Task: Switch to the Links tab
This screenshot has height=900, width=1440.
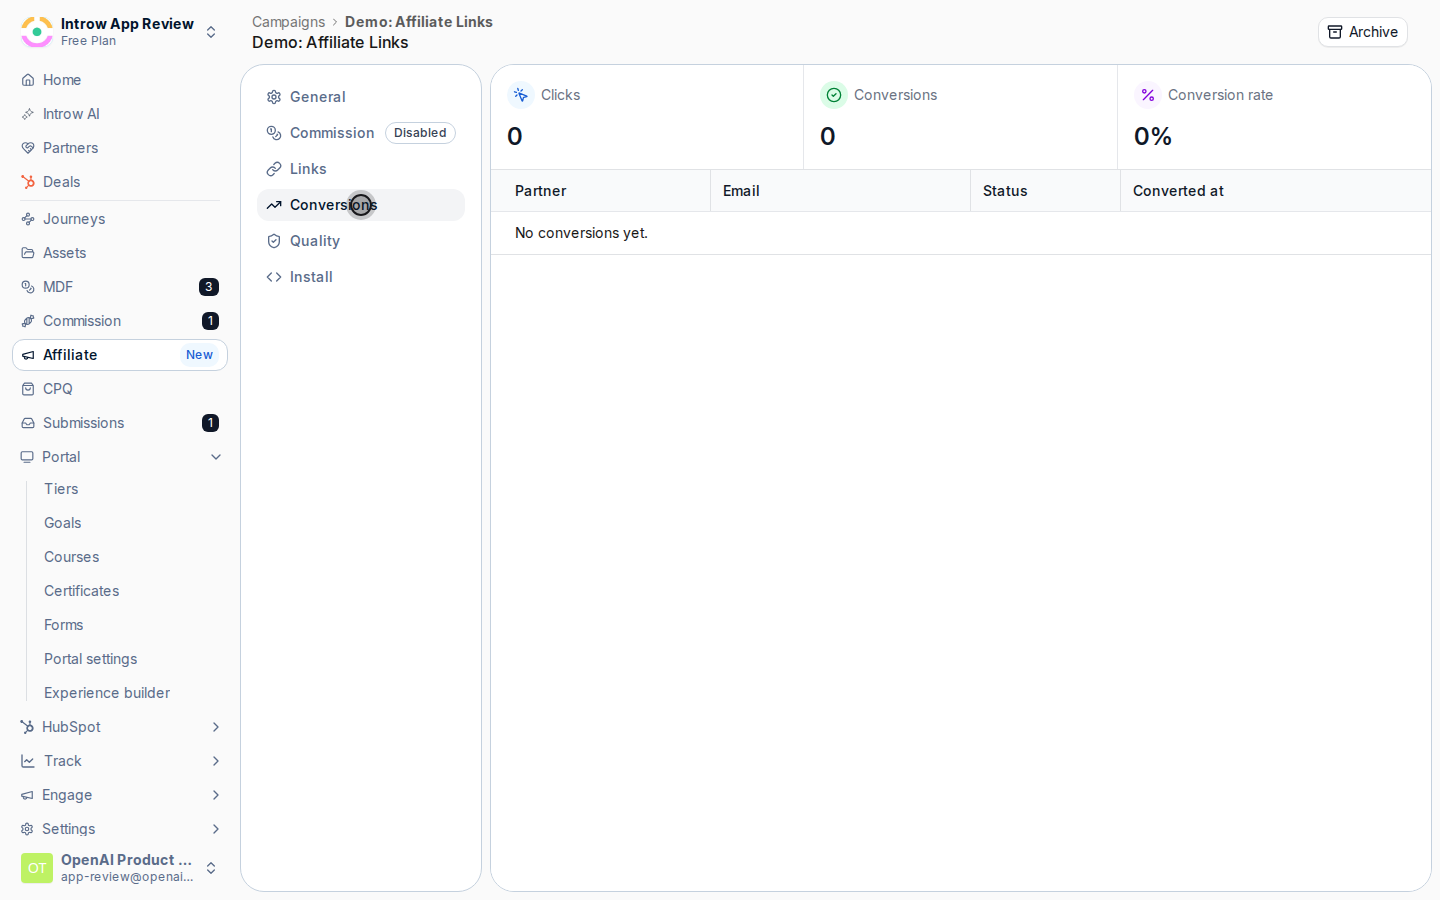Action: pyautogui.click(x=361, y=169)
